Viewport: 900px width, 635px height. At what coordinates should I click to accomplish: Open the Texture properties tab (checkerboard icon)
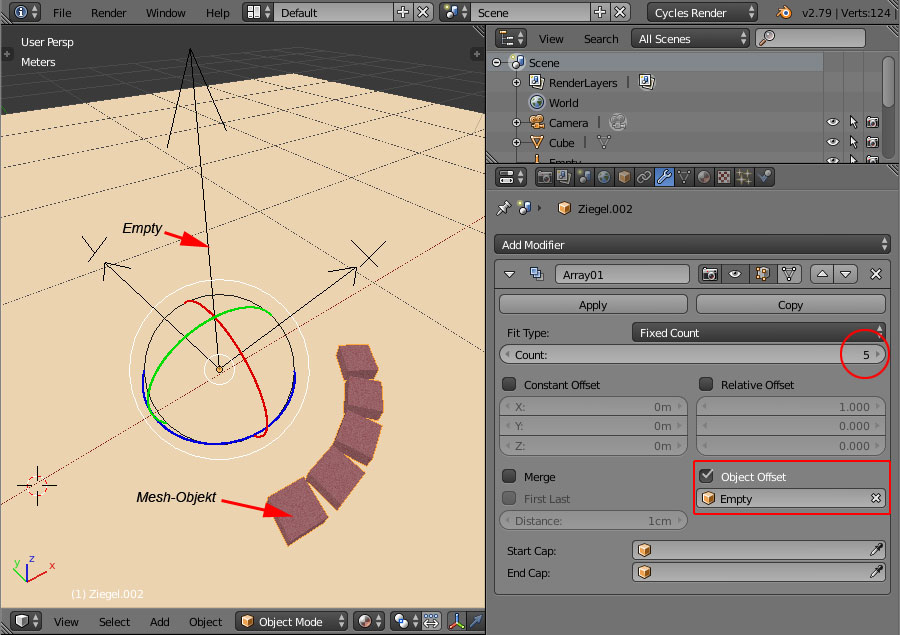point(724,178)
